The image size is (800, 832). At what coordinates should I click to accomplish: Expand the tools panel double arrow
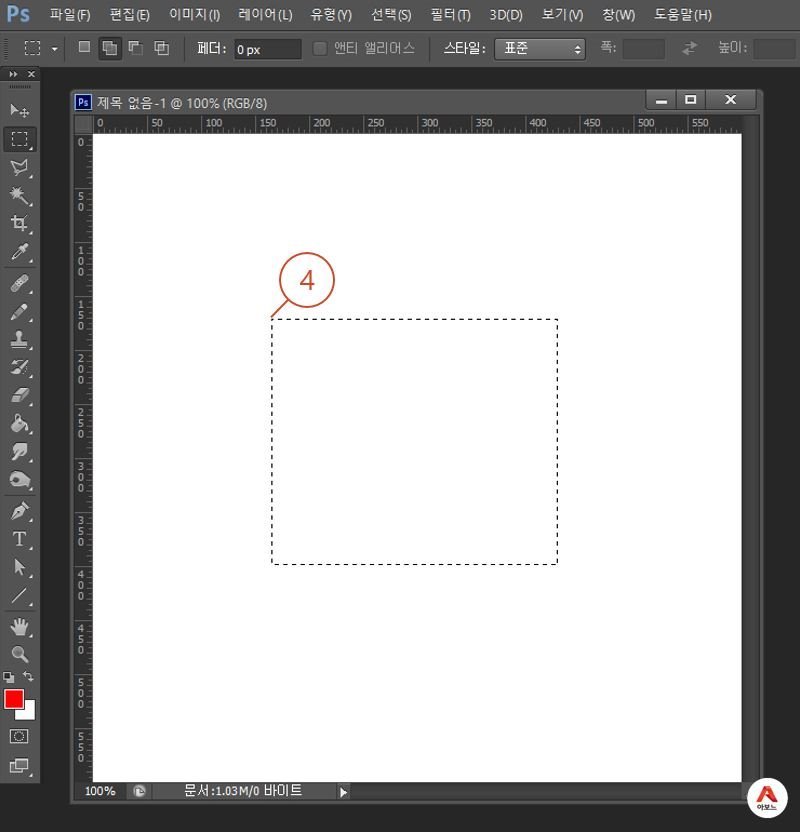click(x=13, y=74)
